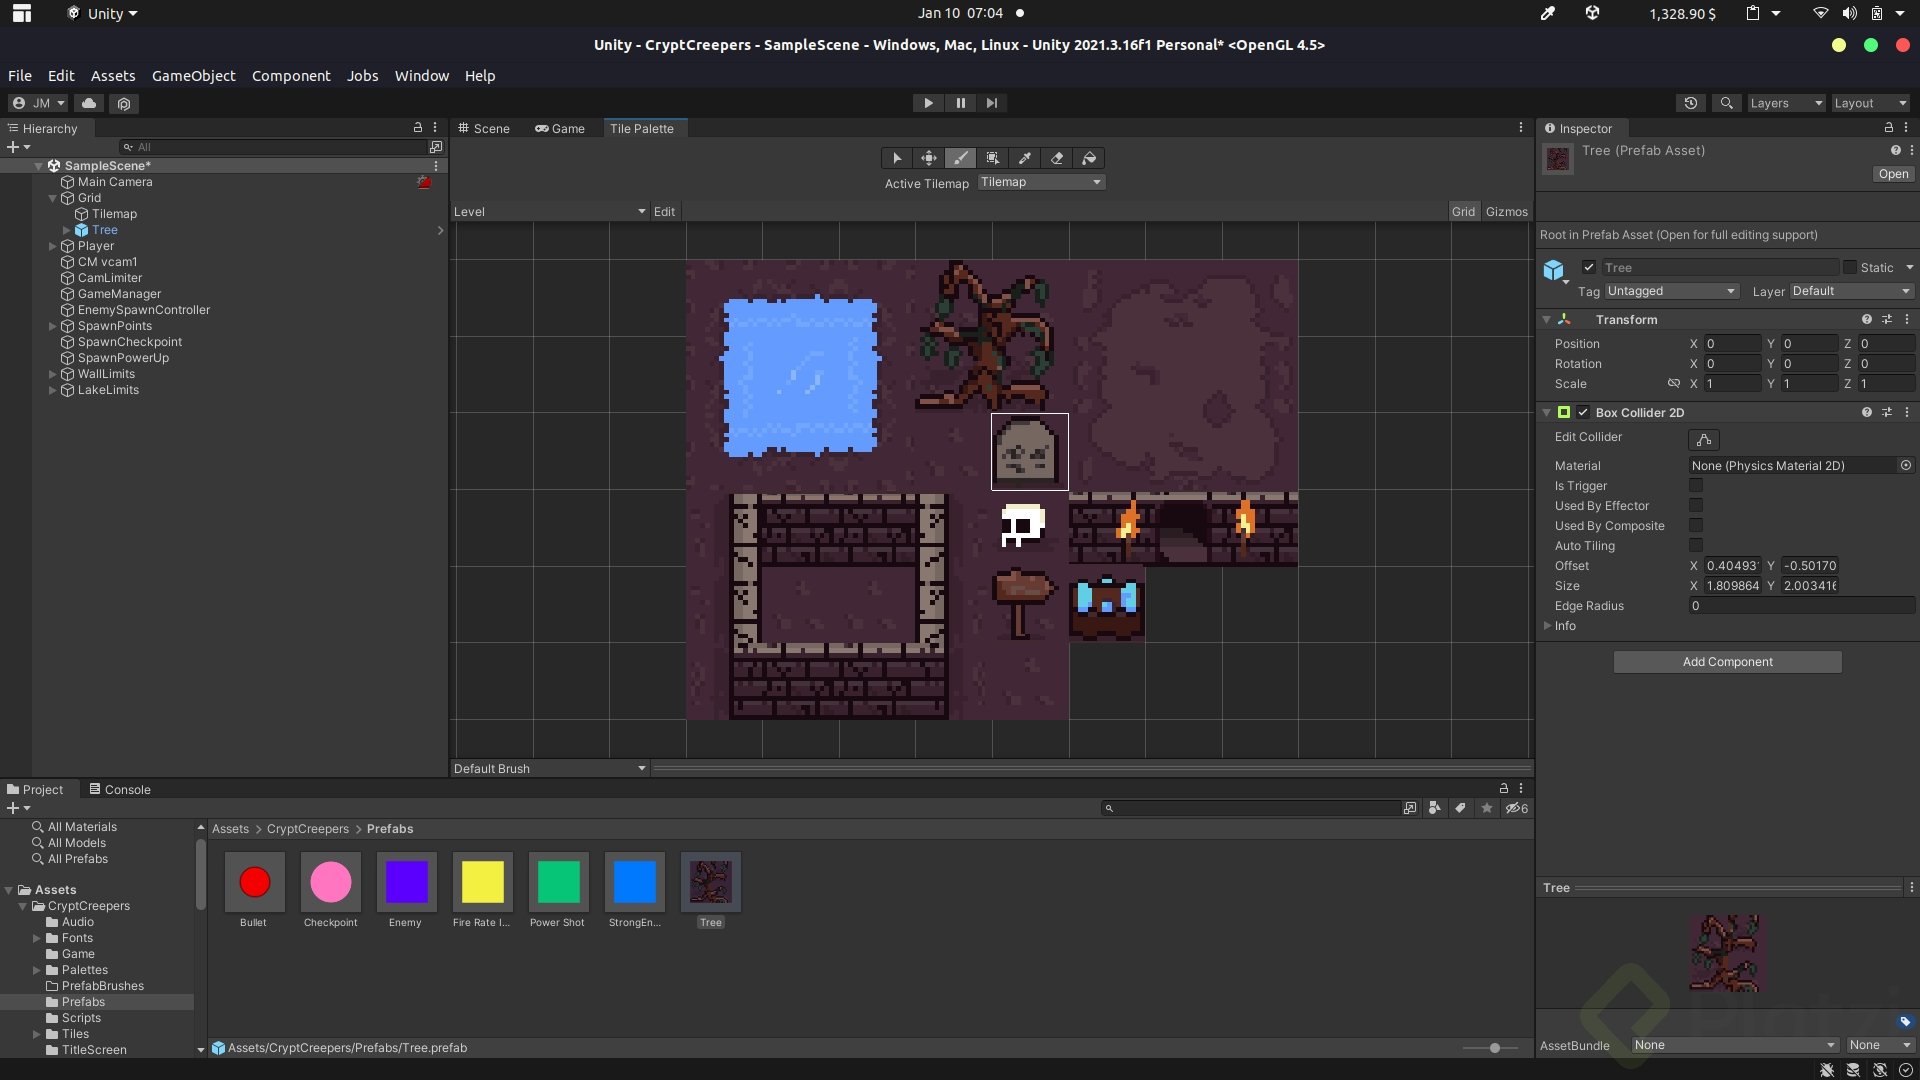Screen dimensions: 1920x1080
Task: Switch to the Game tab
Action: tap(561, 128)
